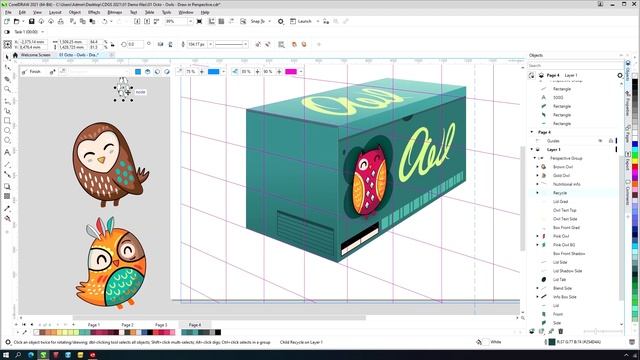Click the Save icon in the standard toolbar
The height and width of the screenshot is (360, 640).
tap(31, 21)
